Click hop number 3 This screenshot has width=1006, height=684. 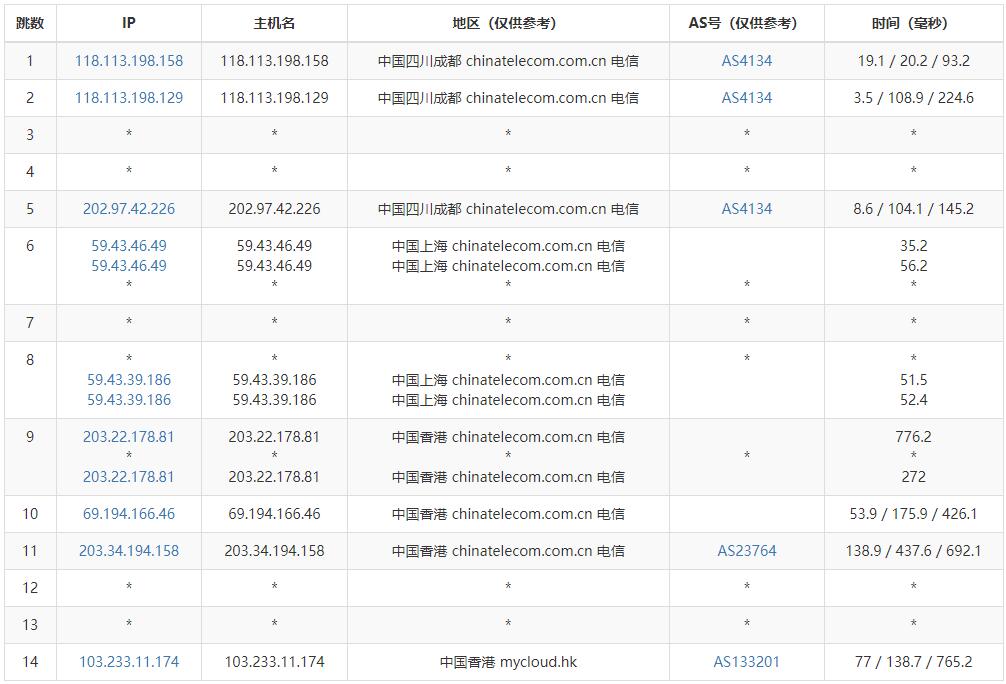(30, 135)
